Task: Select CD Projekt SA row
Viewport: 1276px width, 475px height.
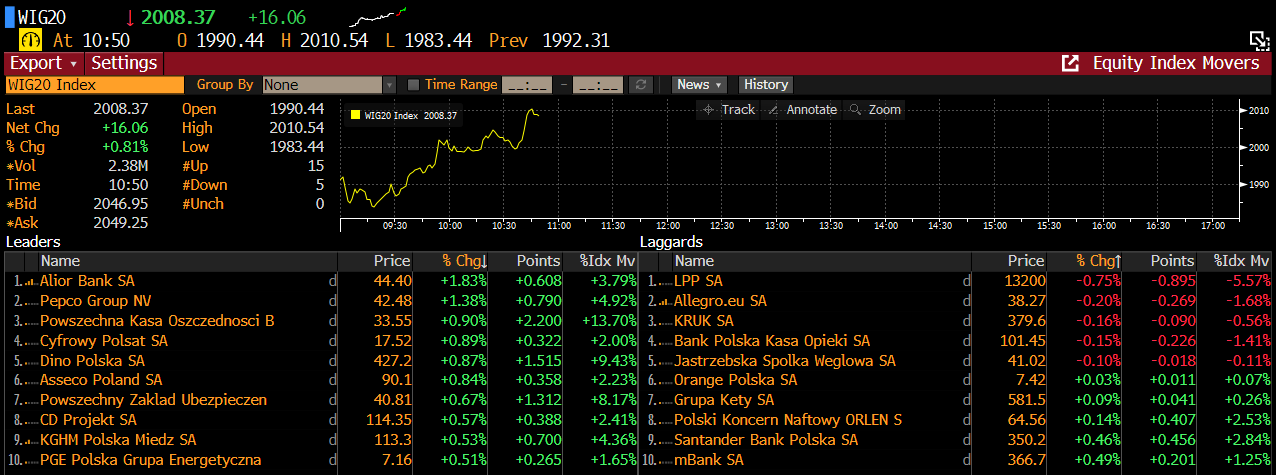Action: pyautogui.click(x=320, y=420)
